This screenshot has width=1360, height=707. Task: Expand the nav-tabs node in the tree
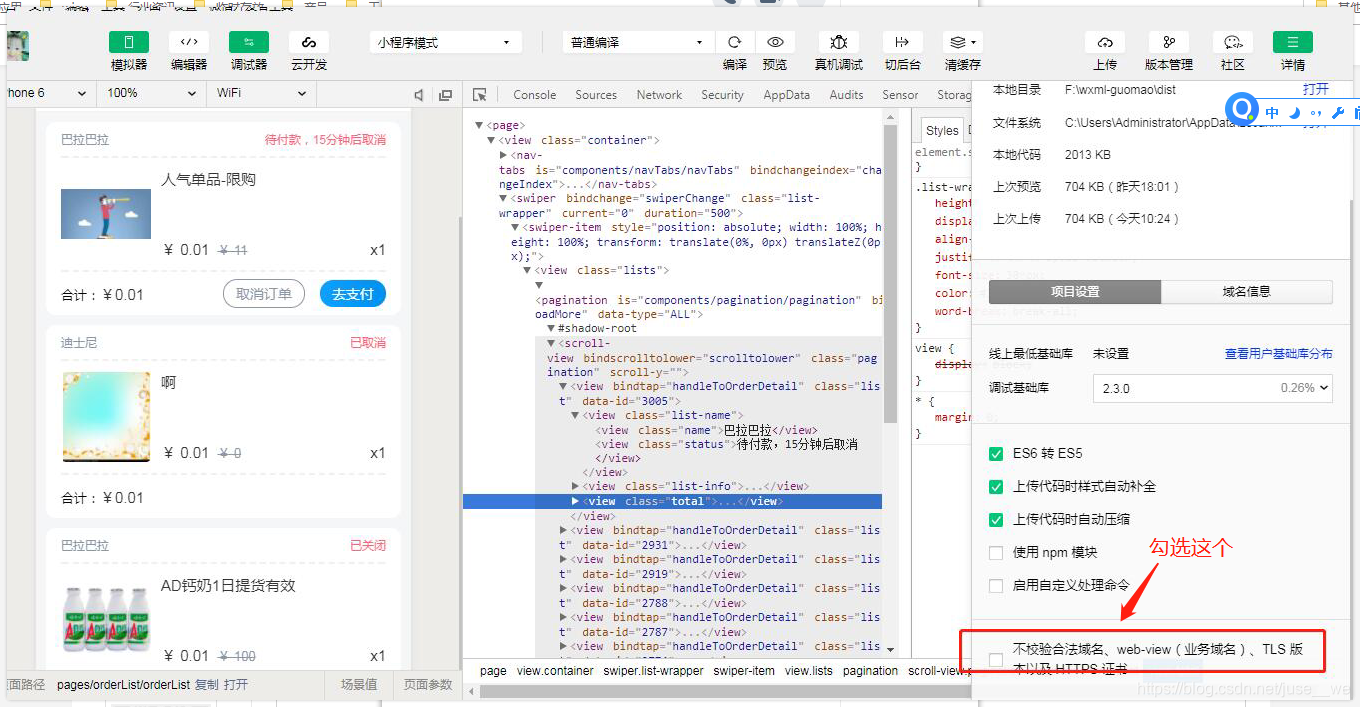pyautogui.click(x=504, y=155)
